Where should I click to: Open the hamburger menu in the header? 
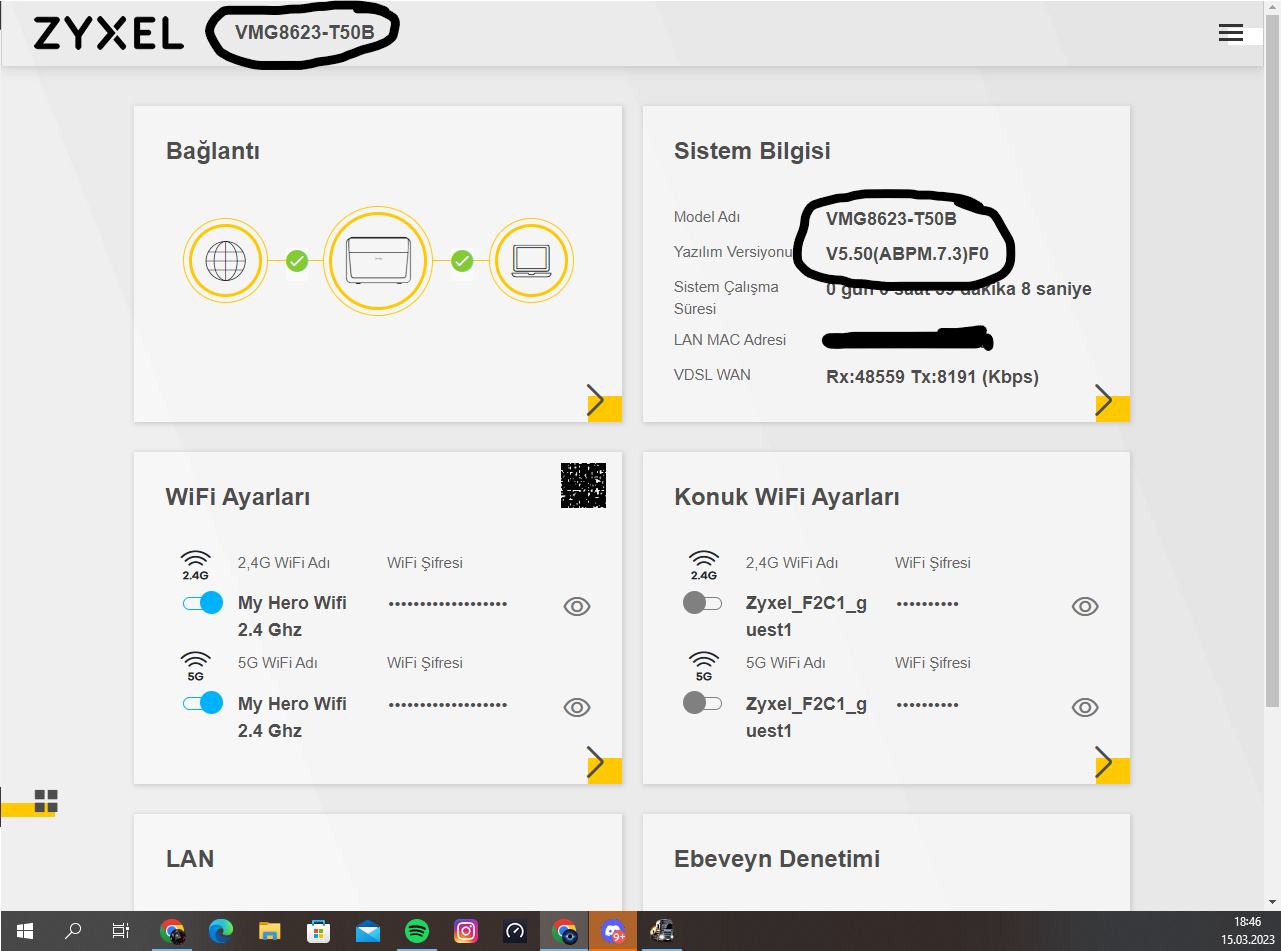pyautogui.click(x=1230, y=33)
